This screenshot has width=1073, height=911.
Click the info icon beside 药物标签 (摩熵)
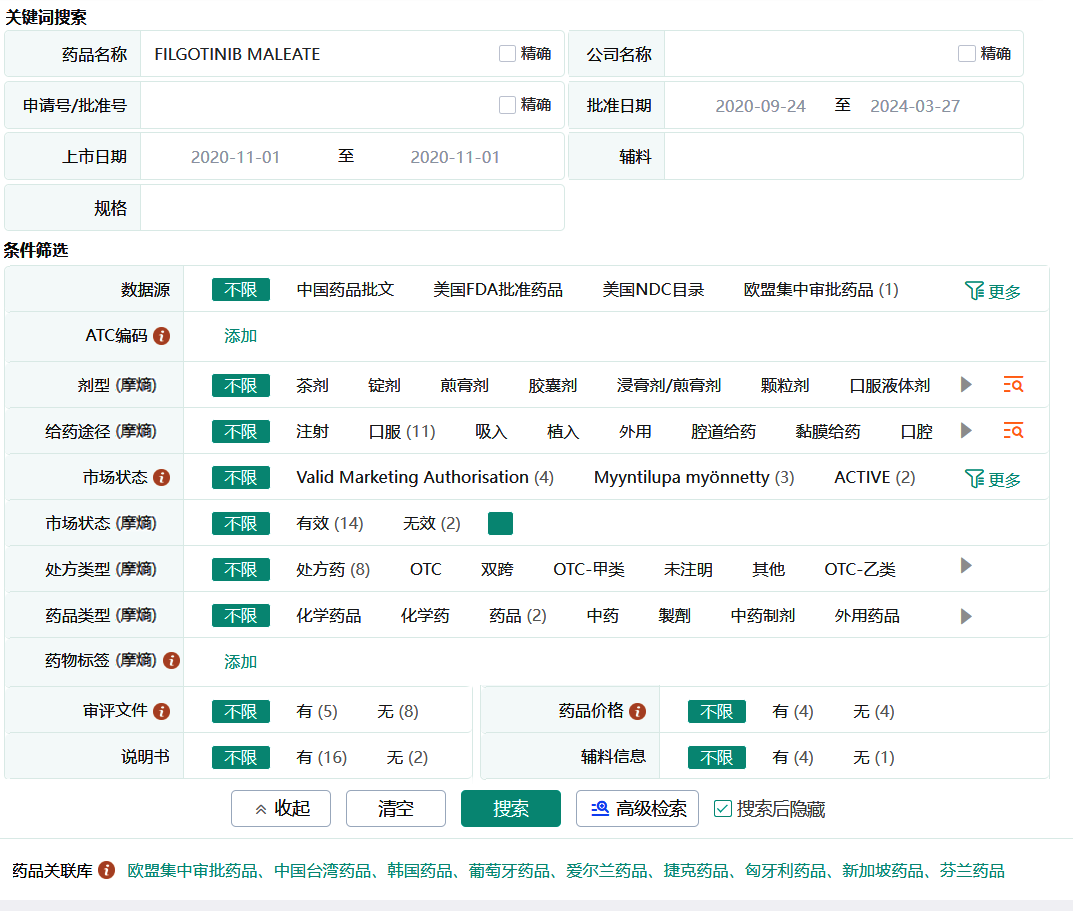tap(171, 661)
